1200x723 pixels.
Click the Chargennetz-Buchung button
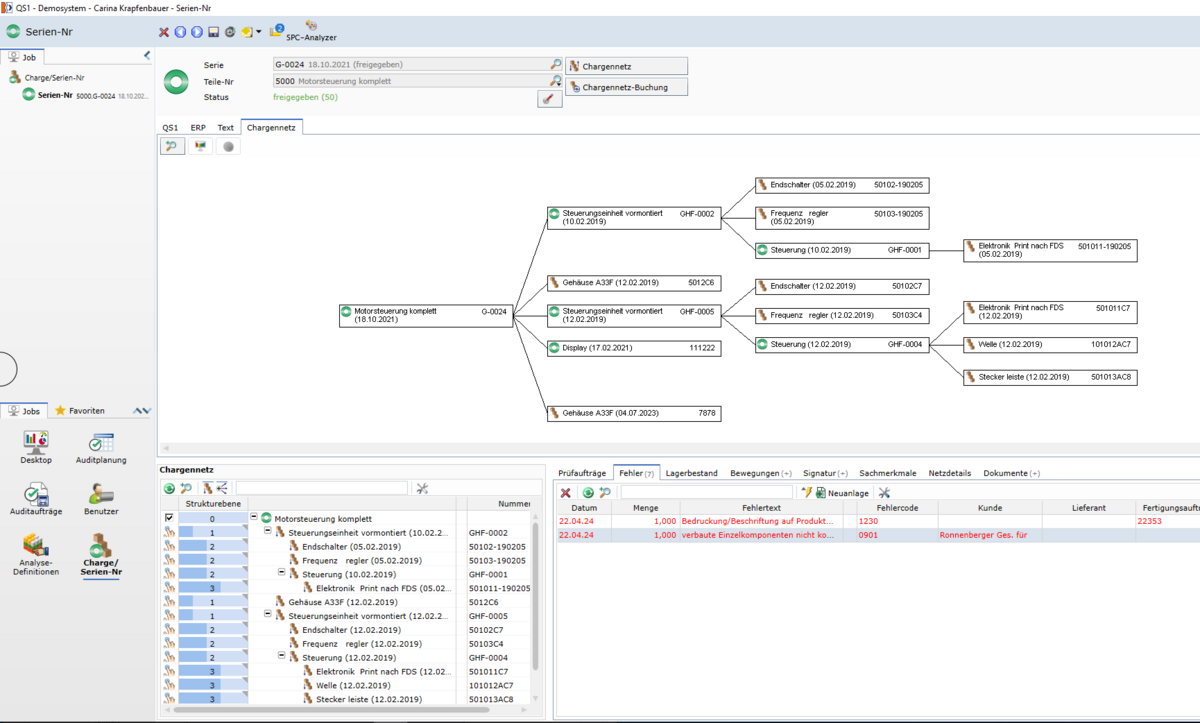(627, 87)
